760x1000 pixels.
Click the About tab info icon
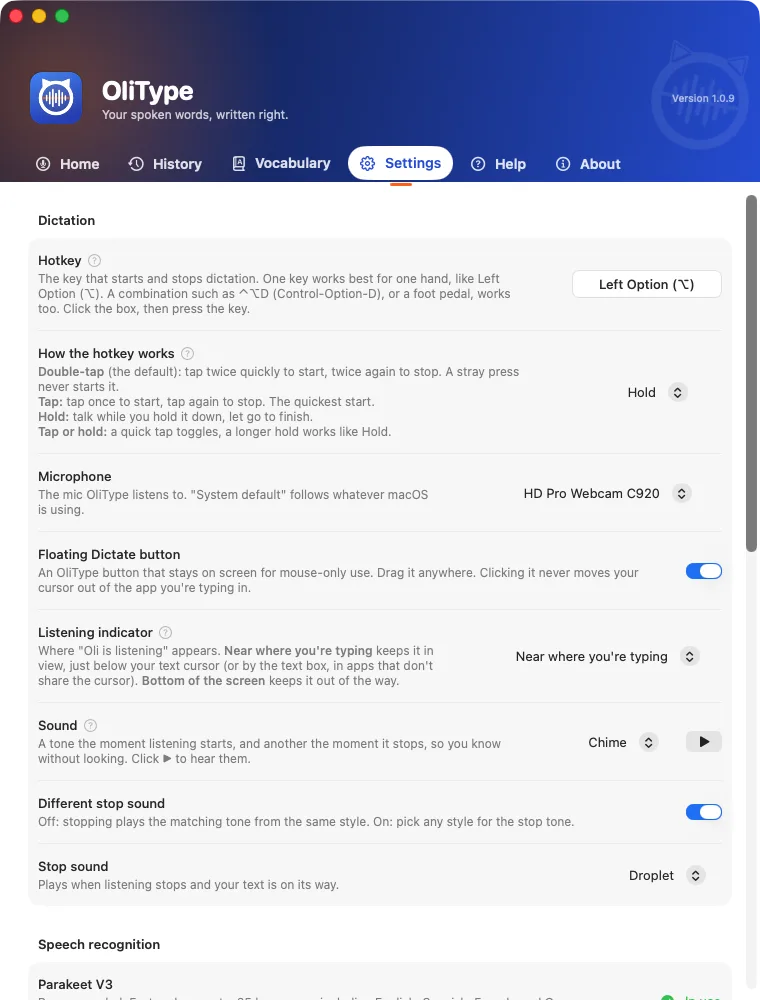563,164
